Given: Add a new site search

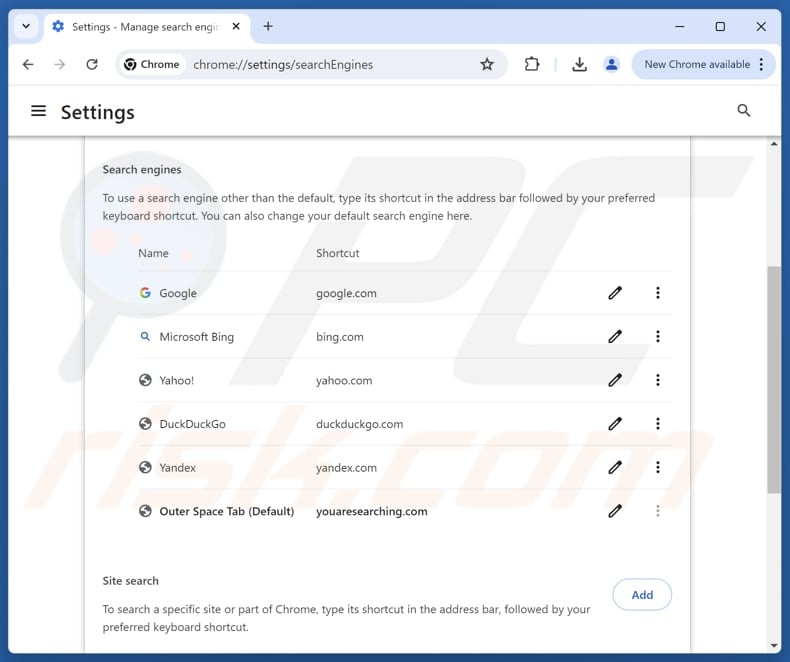Looking at the screenshot, I should coord(642,594).
